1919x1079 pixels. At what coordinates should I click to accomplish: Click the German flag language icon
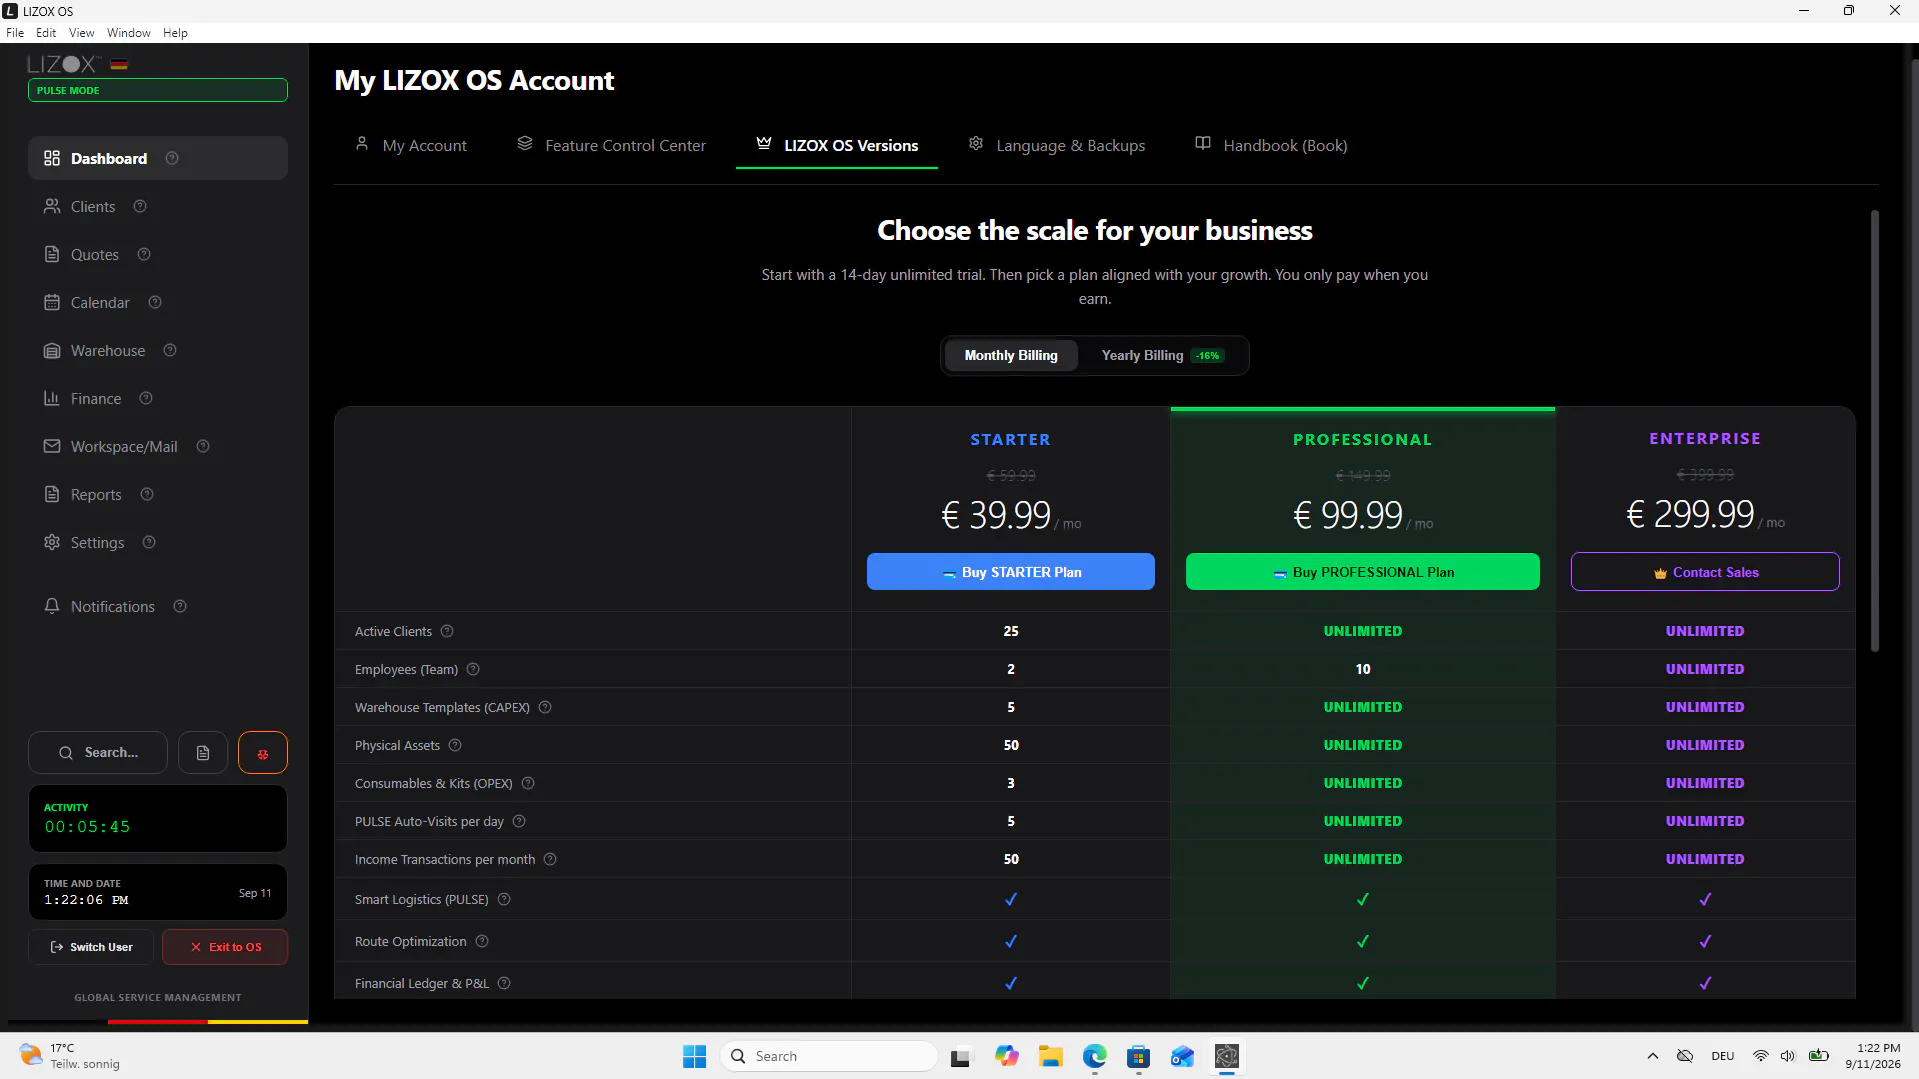(119, 64)
